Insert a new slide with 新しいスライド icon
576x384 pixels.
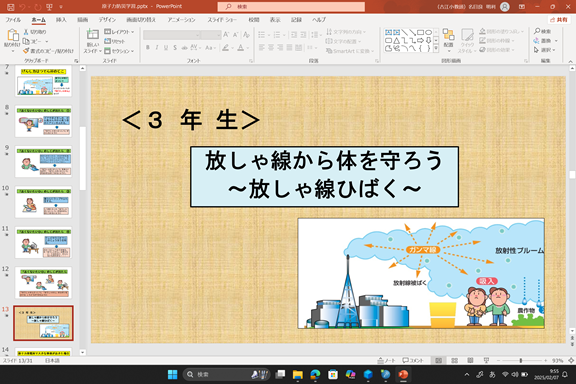coord(92,35)
